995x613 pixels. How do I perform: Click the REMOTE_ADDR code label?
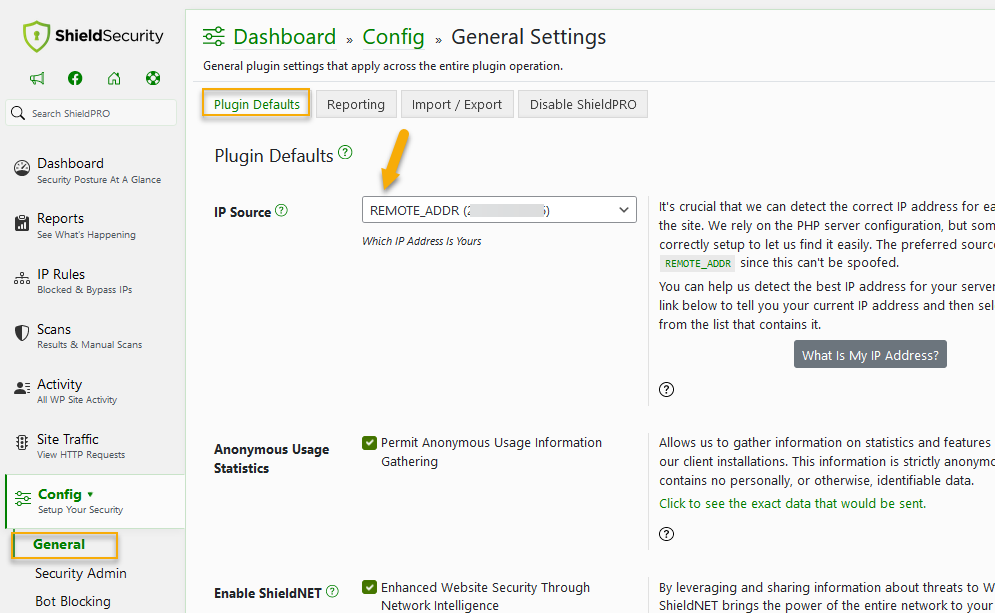pyautogui.click(x=697, y=263)
